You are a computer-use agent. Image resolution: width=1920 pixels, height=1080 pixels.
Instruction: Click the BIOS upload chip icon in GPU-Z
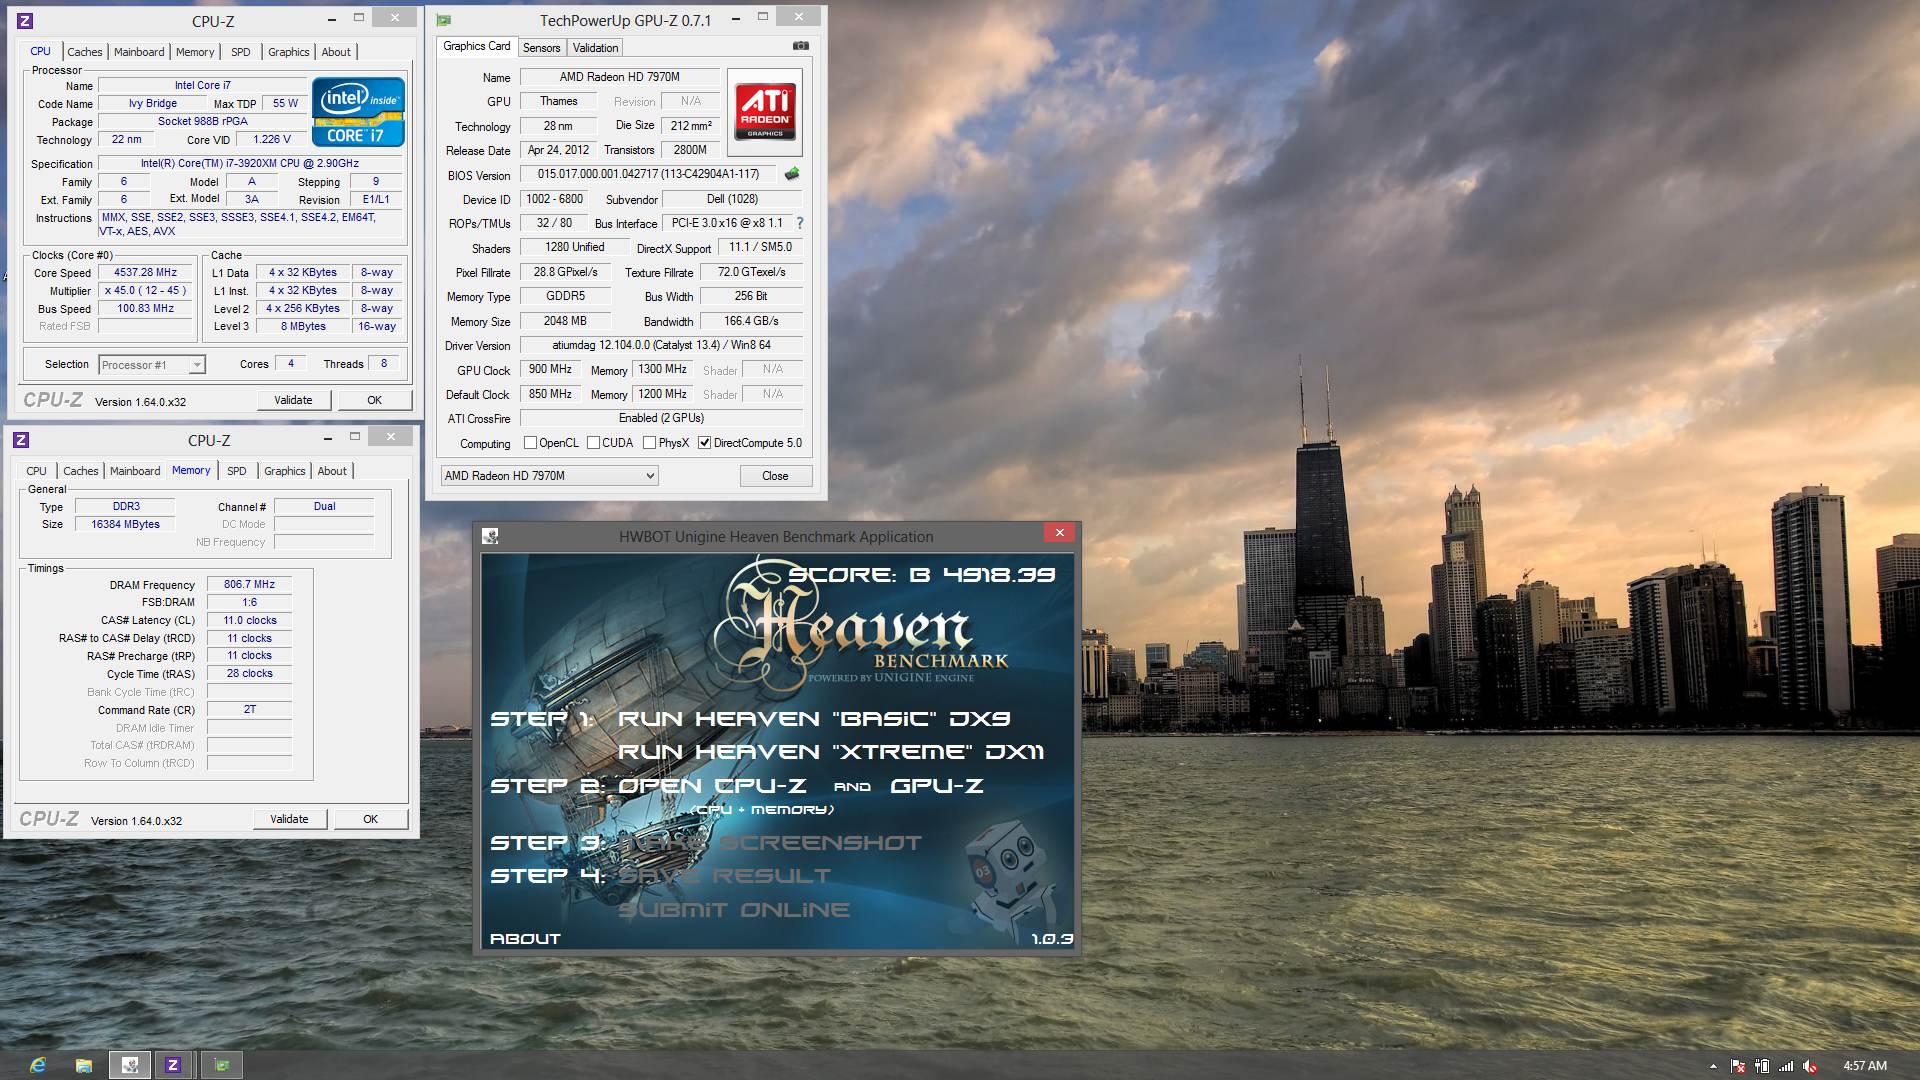[x=792, y=174]
